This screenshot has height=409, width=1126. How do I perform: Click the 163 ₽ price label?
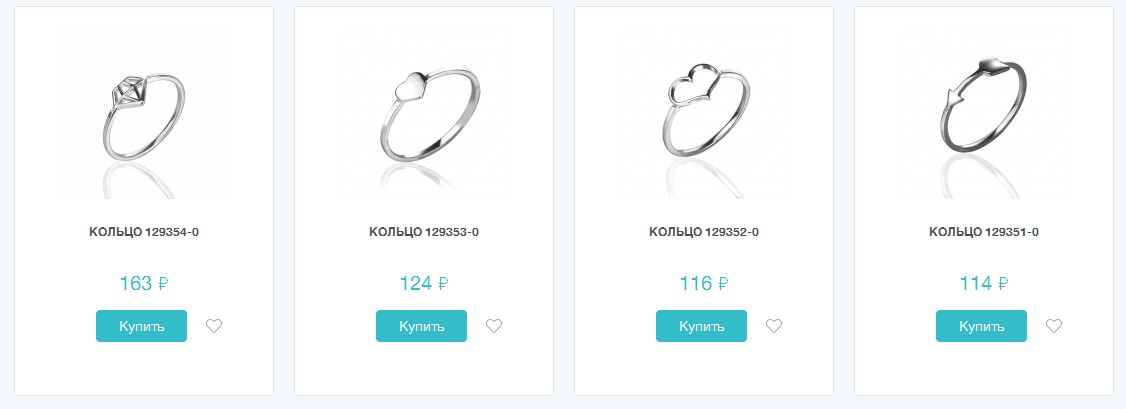[x=144, y=283]
